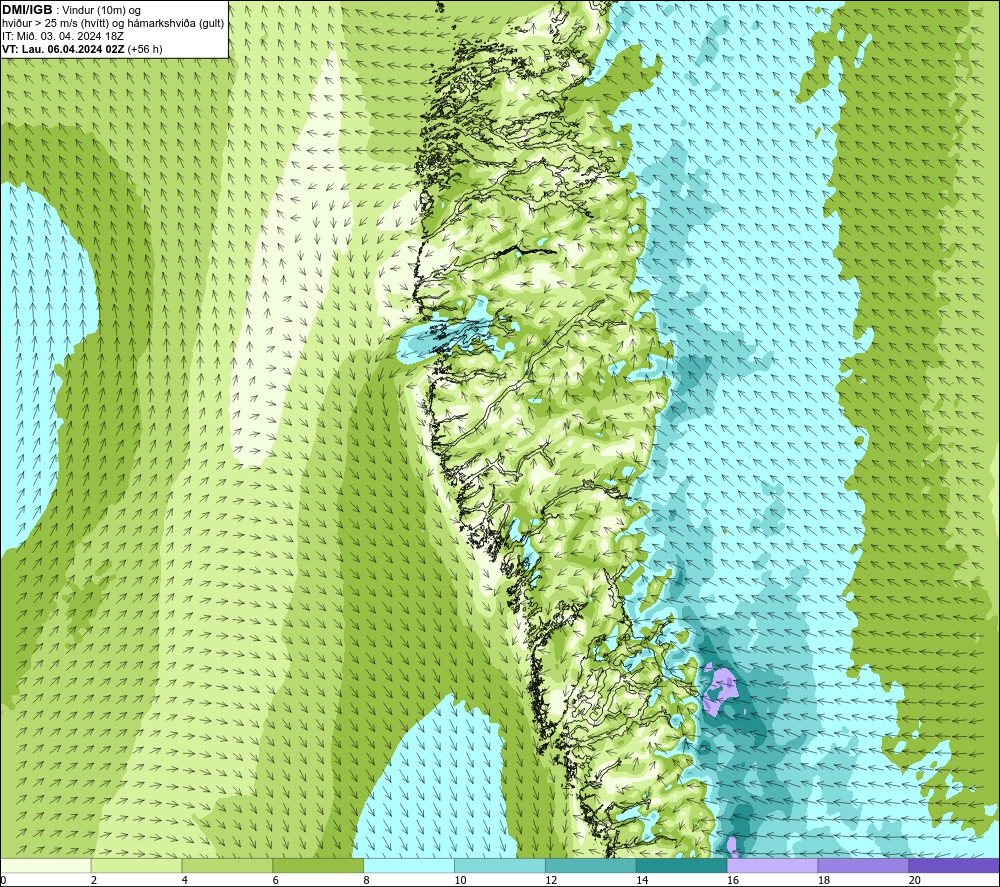Click the dark violet swatch above 20 m/s
The height and width of the screenshot is (887, 1000).
click(x=954, y=865)
